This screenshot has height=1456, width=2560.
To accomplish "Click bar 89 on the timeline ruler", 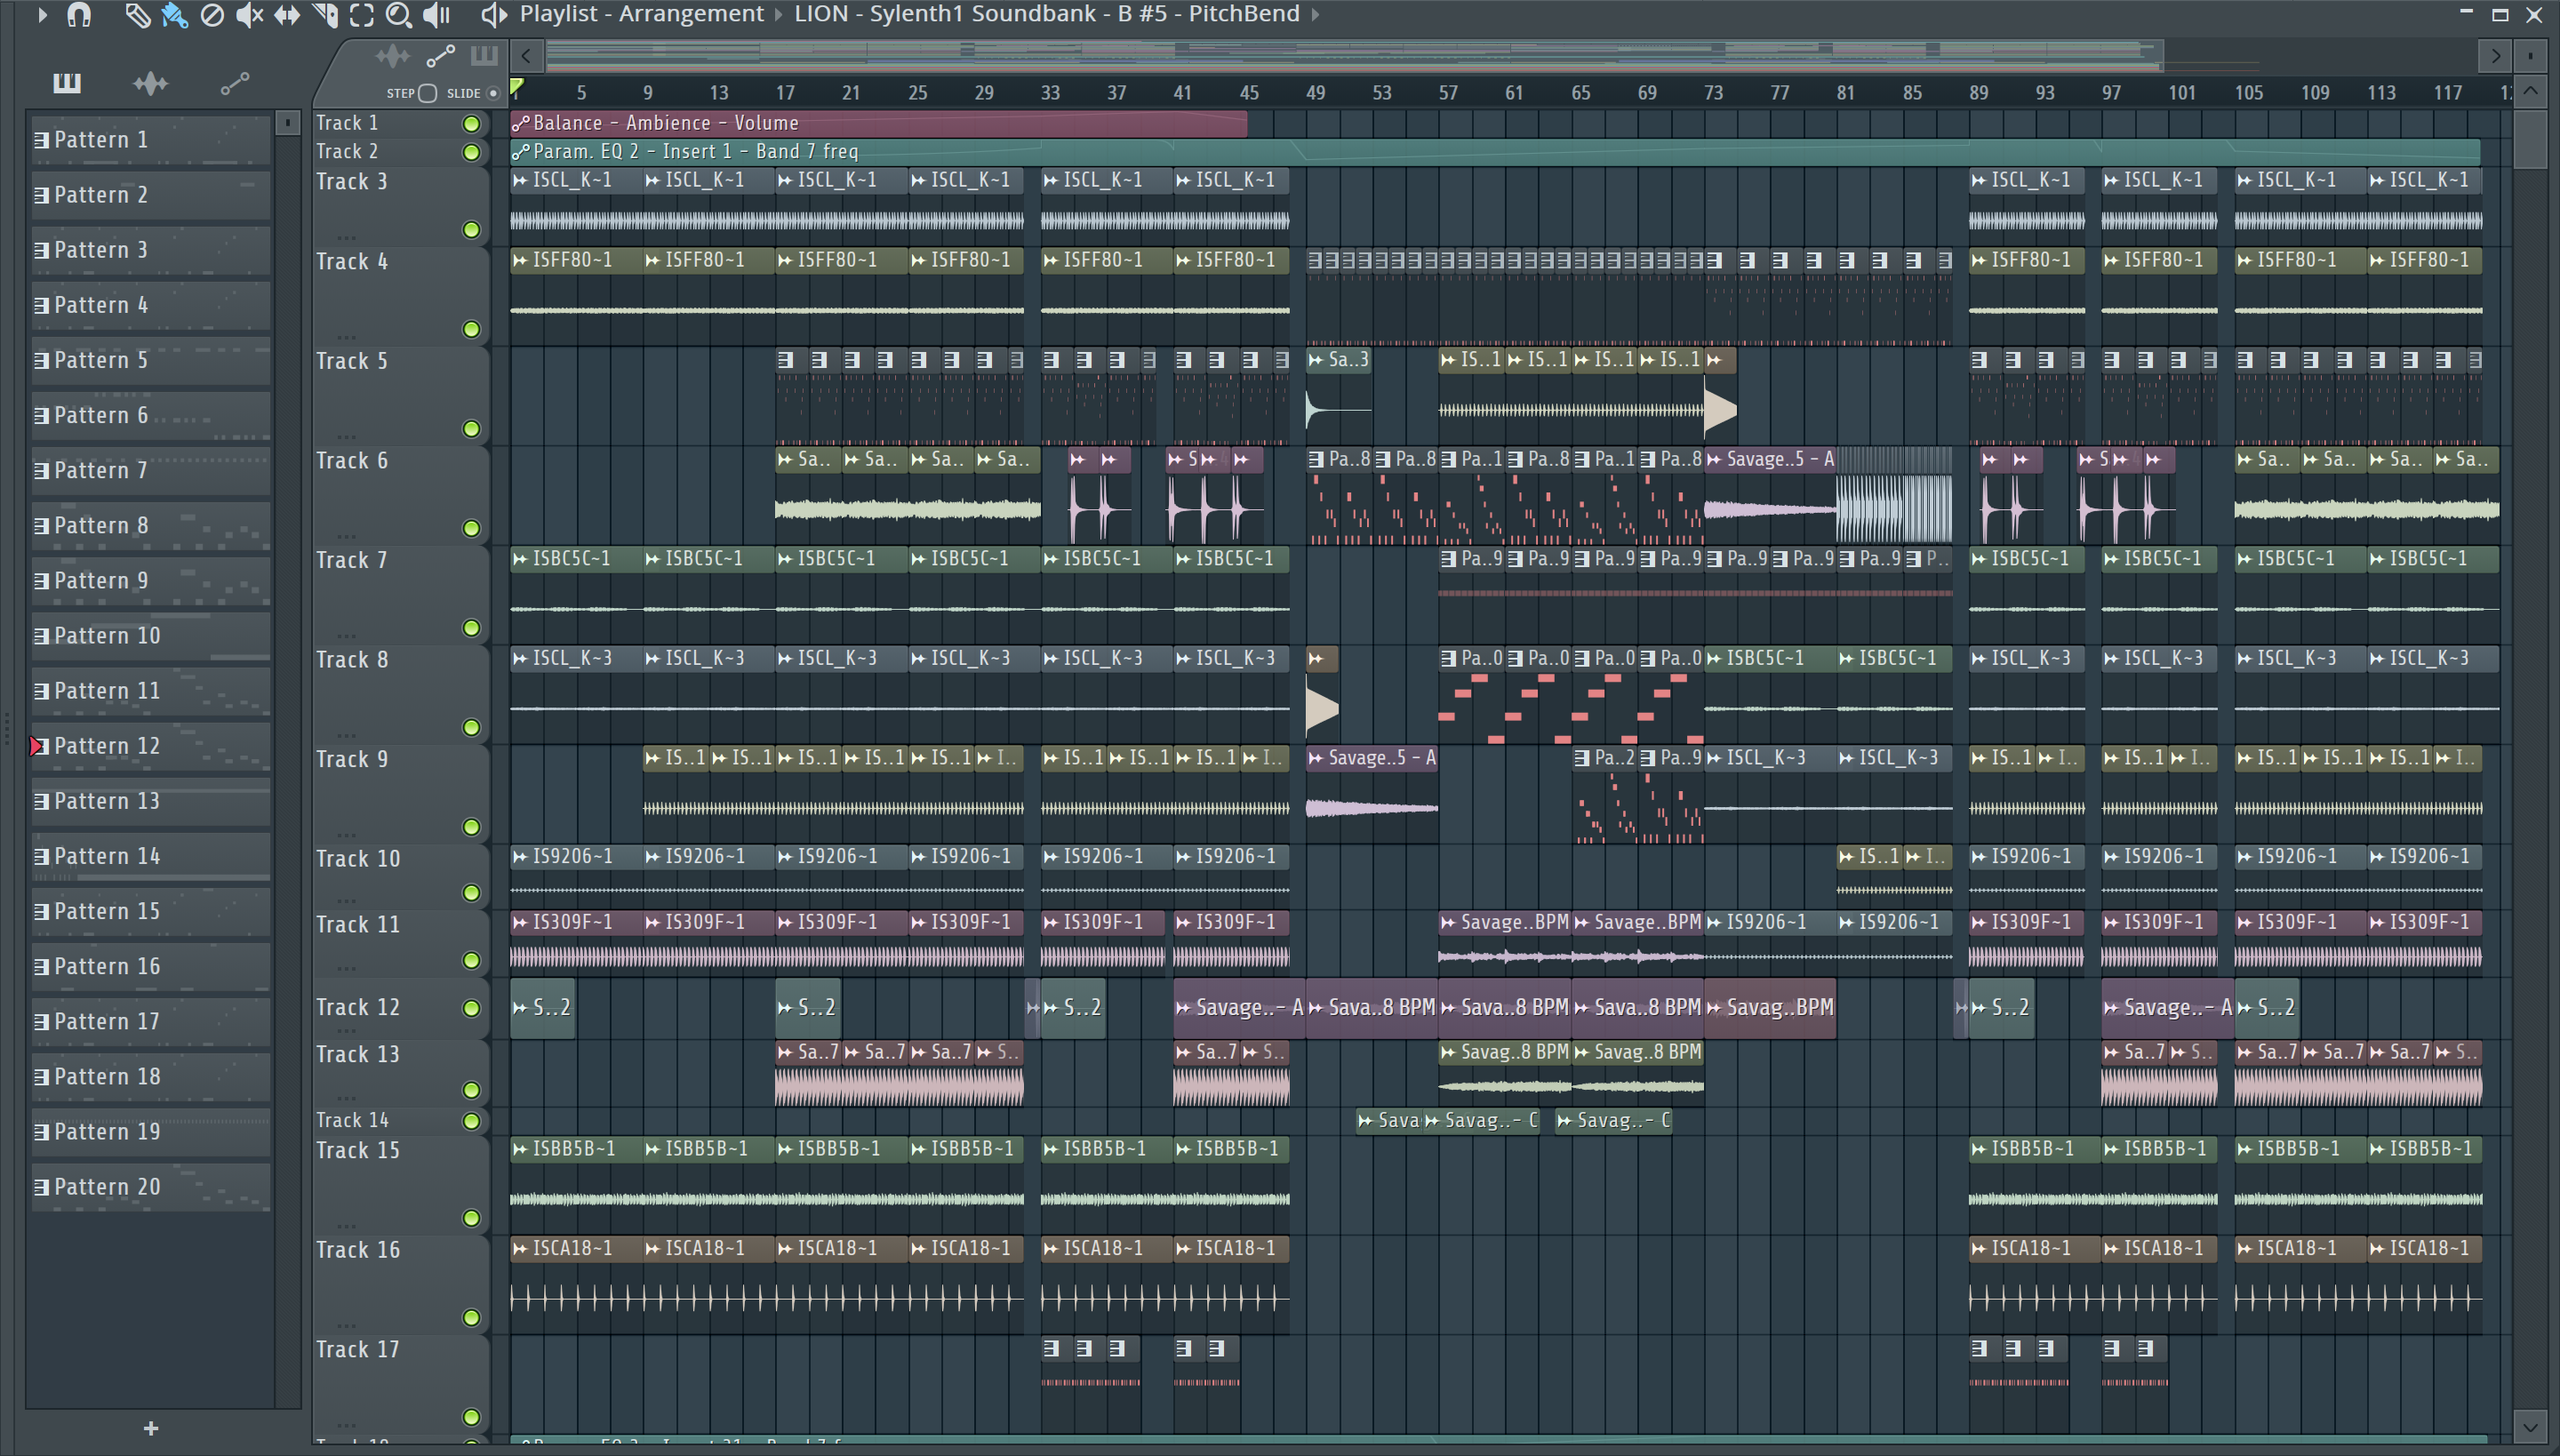I will [x=1978, y=93].
